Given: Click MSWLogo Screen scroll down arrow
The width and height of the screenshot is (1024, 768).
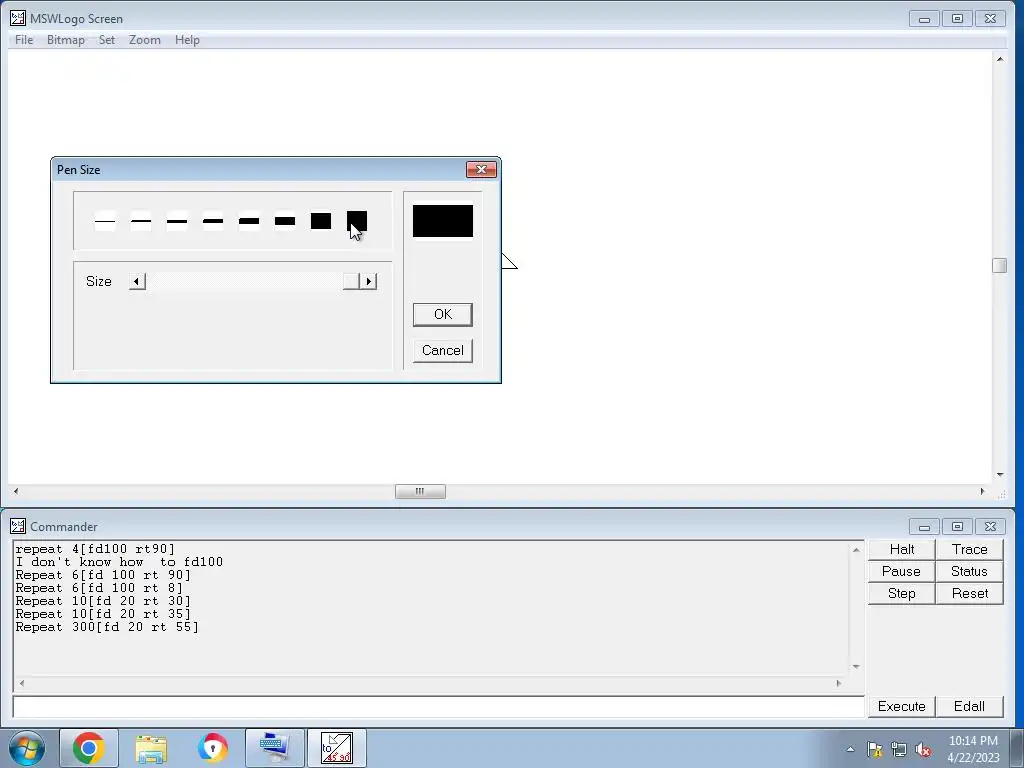Looking at the screenshot, I should 999,475.
